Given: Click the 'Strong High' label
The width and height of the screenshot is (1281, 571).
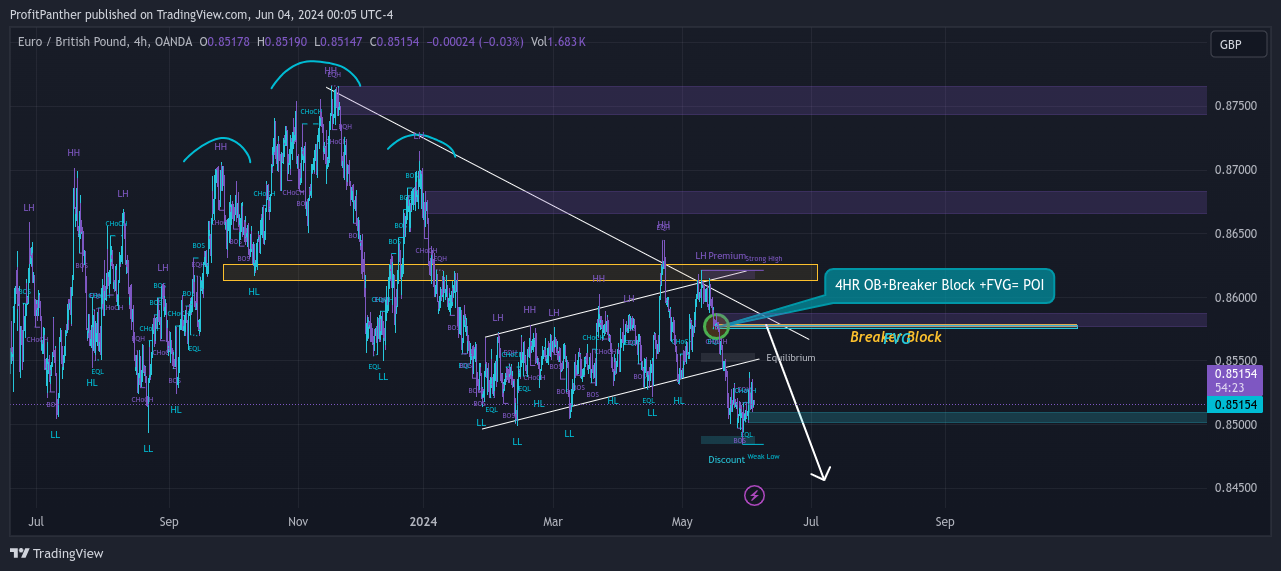Looking at the screenshot, I should click(765, 258).
